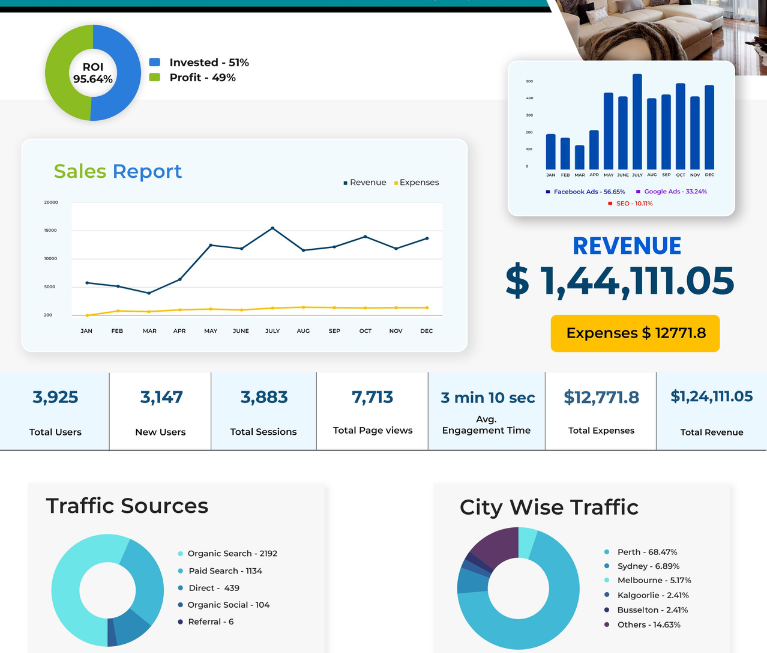The image size is (767, 653).
Task: Click the Organic Search - 2192 legend dot
Action: [x=180, y=554]
